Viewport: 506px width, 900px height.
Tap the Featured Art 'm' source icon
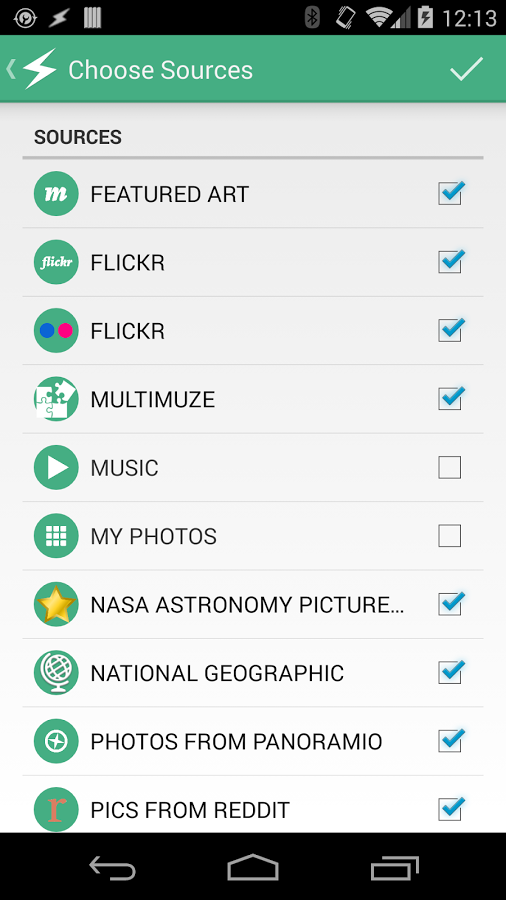(x=56, y=194)
